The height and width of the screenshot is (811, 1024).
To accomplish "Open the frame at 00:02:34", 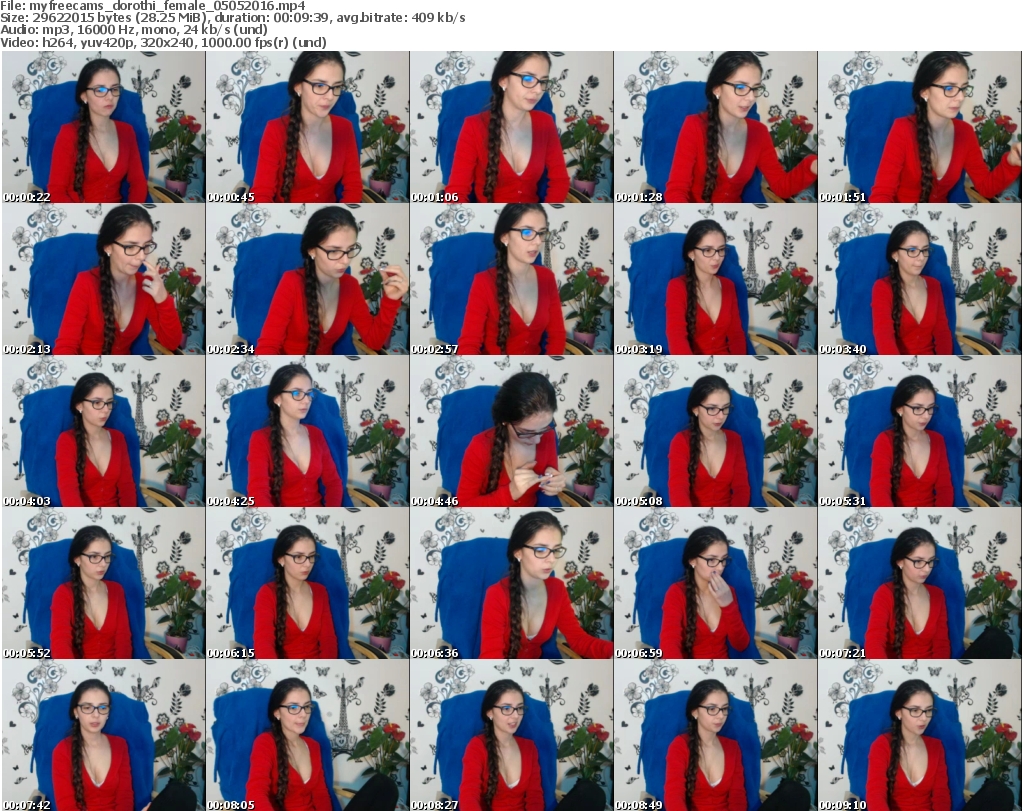I will click(x=308, y=279).
